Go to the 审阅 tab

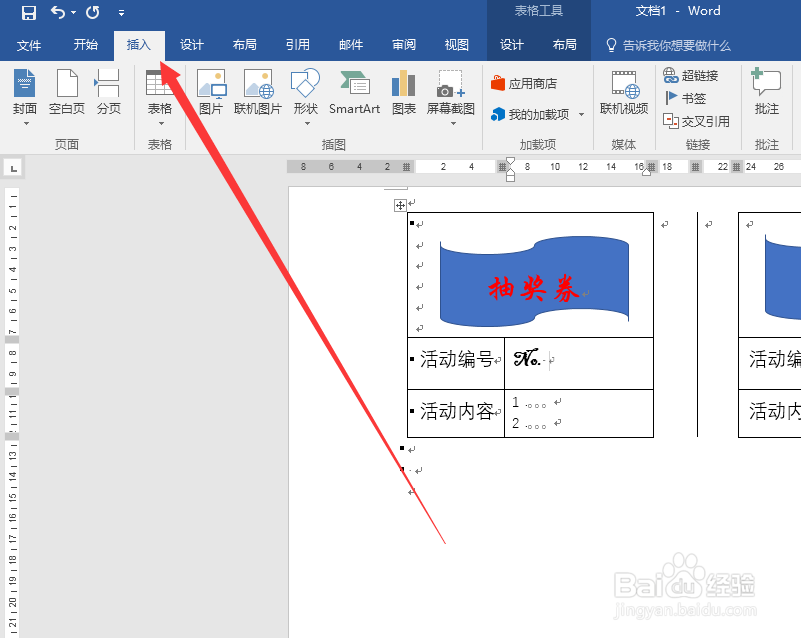pyautogui.click(x=404, y=45)
